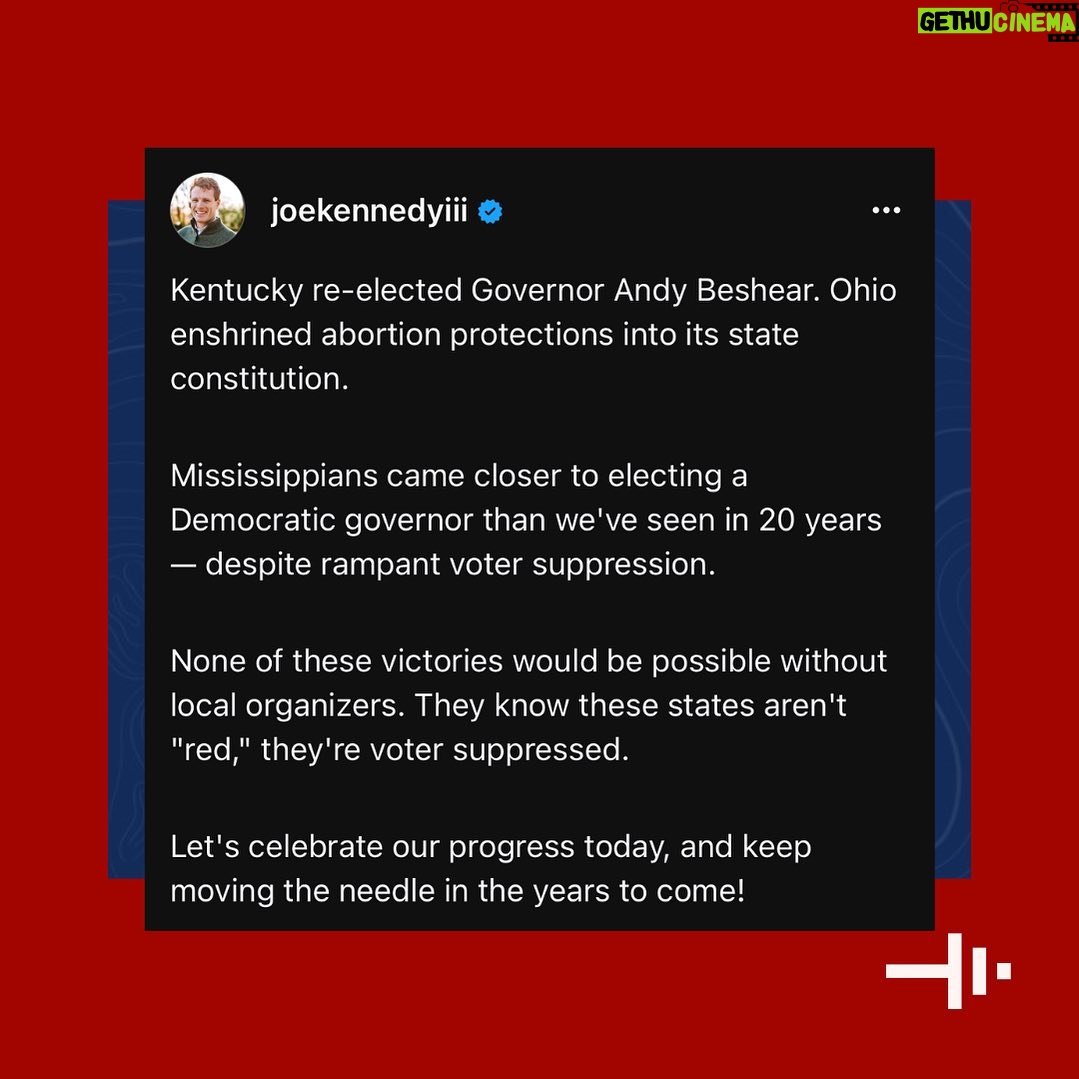Click the closing phrase "years to come!"

(x=639, y=891)
